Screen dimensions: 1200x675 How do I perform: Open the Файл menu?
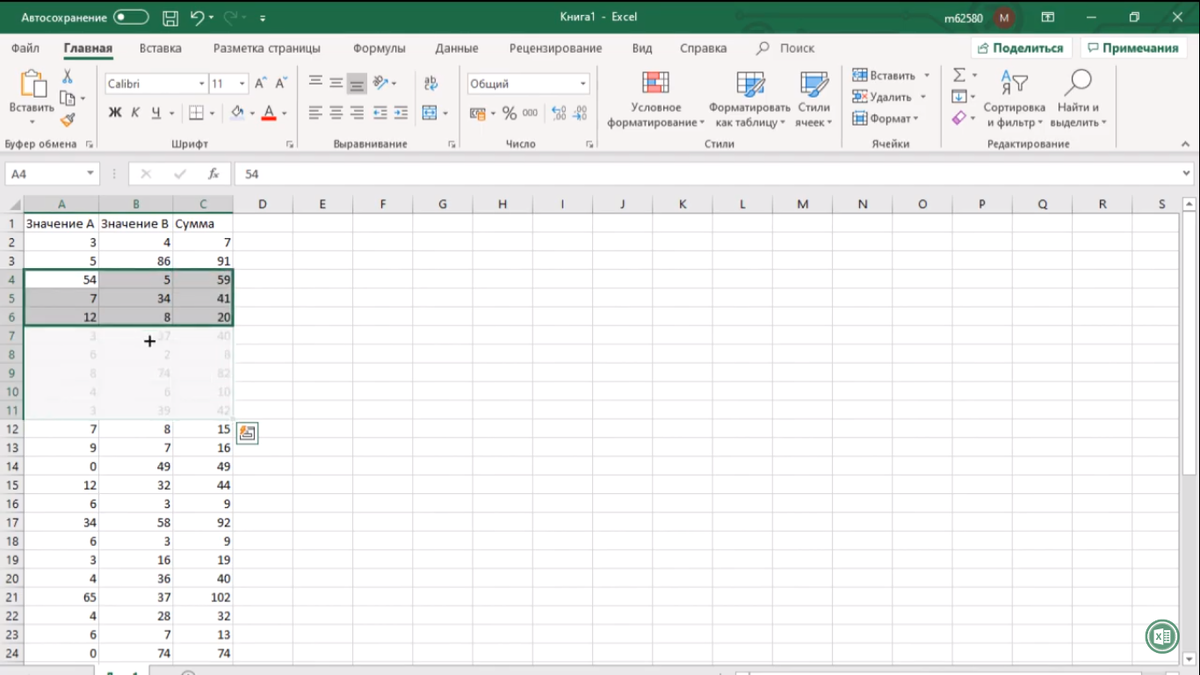(26, 48)
